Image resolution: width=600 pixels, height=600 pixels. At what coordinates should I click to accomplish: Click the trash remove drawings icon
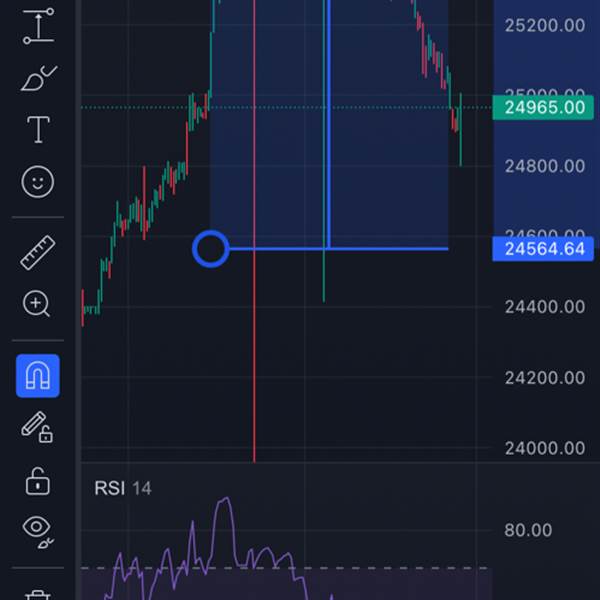pyautogui.click(x=38, y=595)
